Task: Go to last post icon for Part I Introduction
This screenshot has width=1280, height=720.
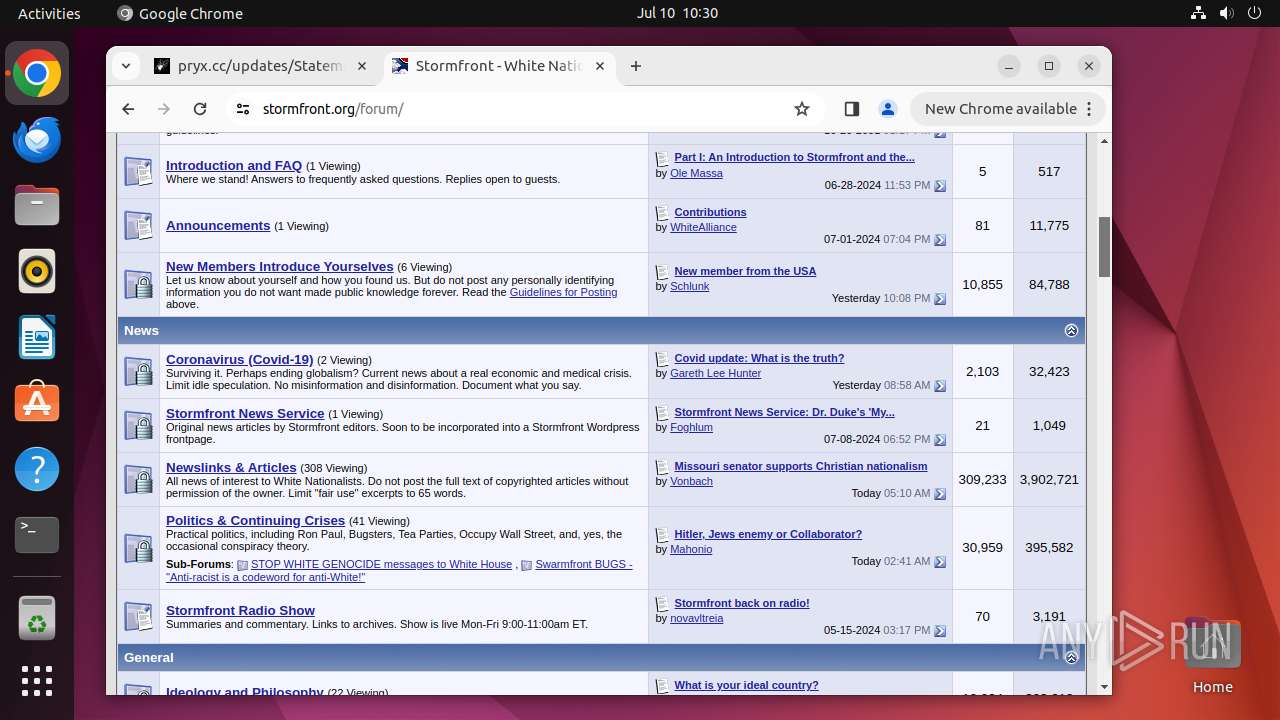Action: pos(940,186)
